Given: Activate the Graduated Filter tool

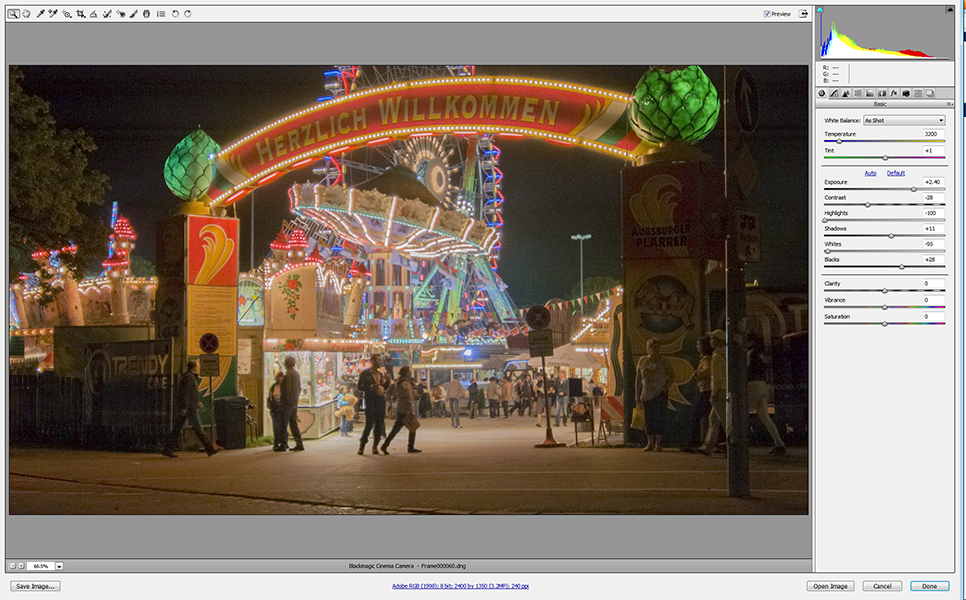Looking at the screenshot, I should click(x=147, y=14).
